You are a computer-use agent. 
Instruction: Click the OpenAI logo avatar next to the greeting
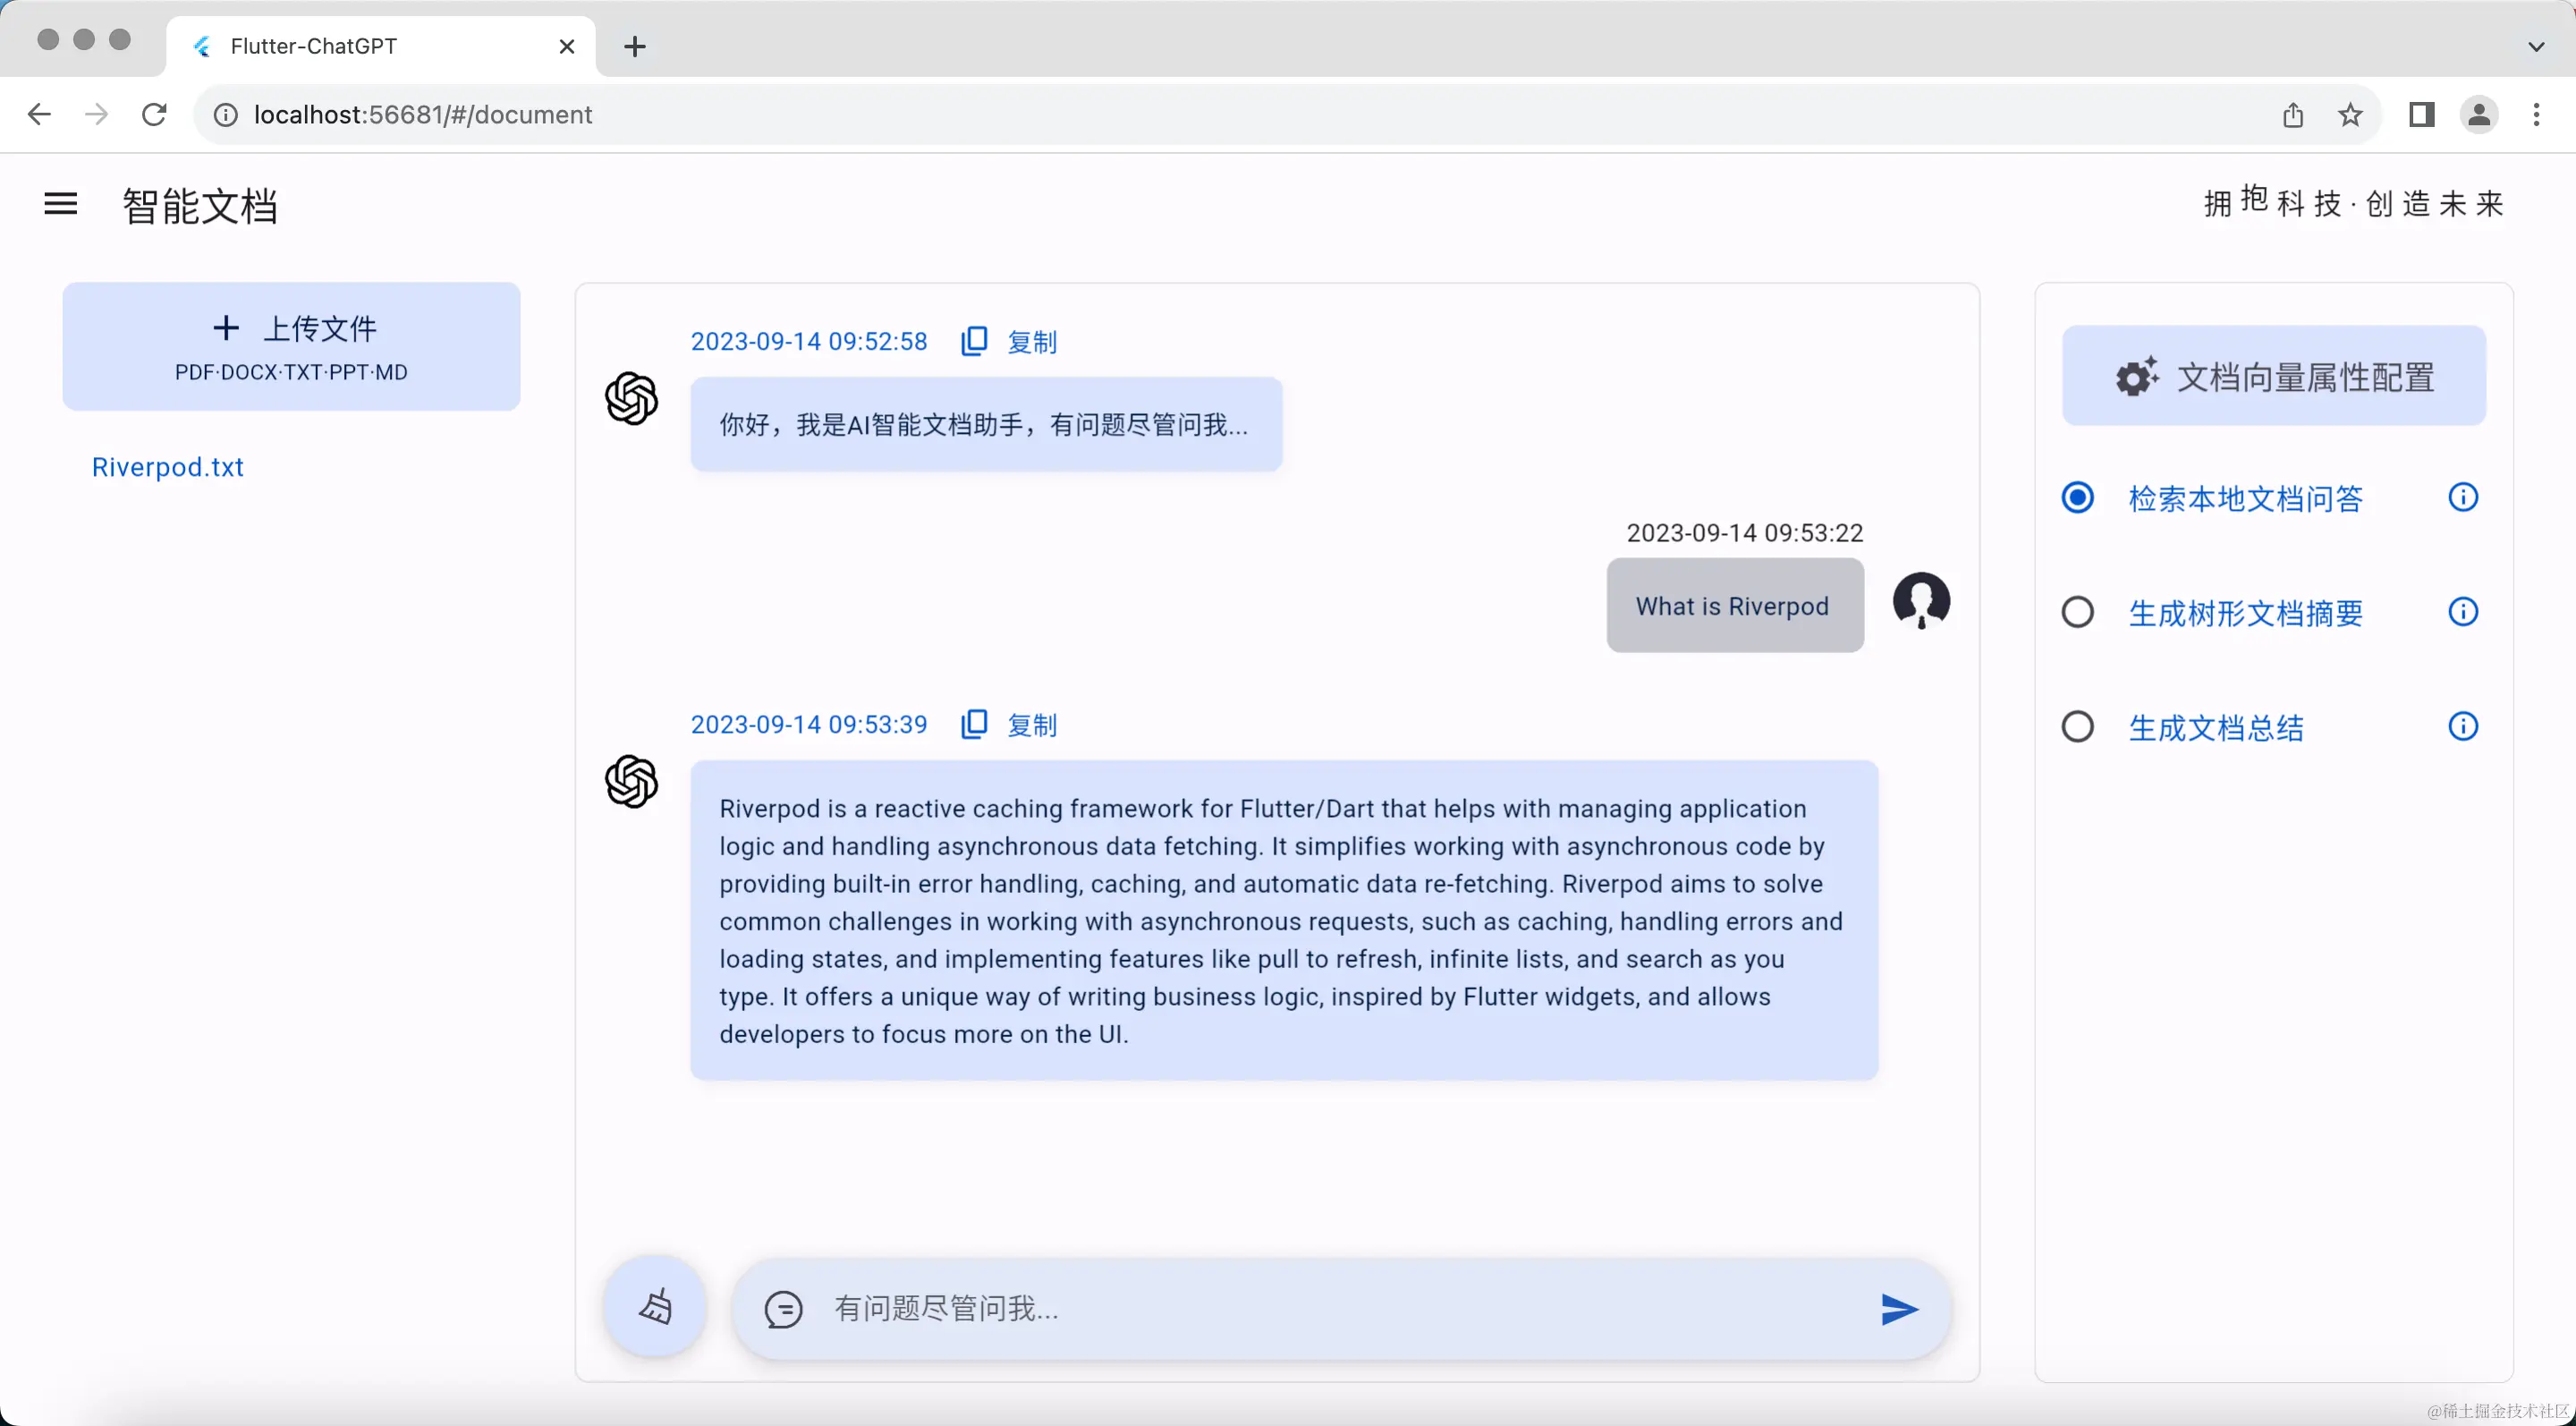coord(632,398)
